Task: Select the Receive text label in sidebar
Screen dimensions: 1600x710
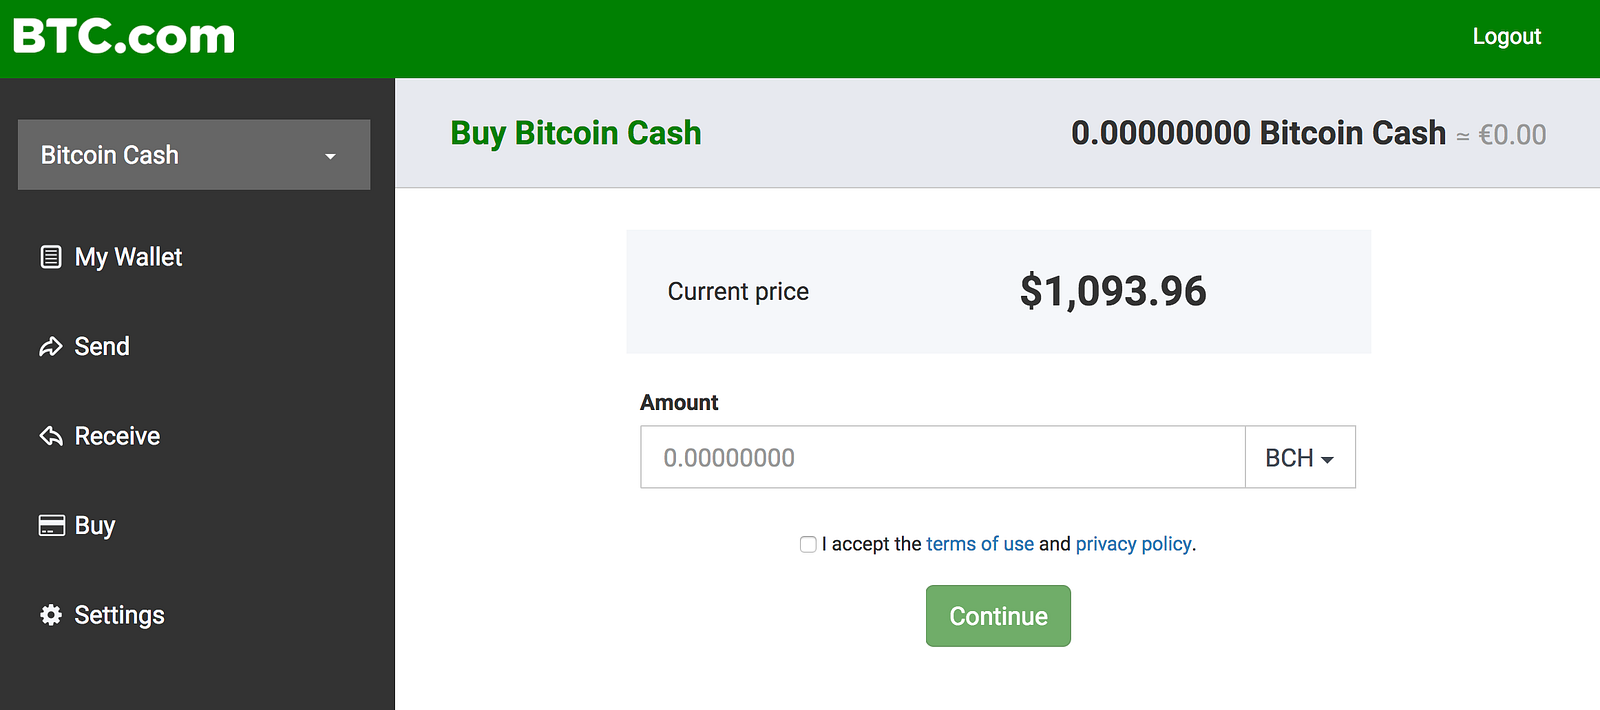Action: [117, 436]
